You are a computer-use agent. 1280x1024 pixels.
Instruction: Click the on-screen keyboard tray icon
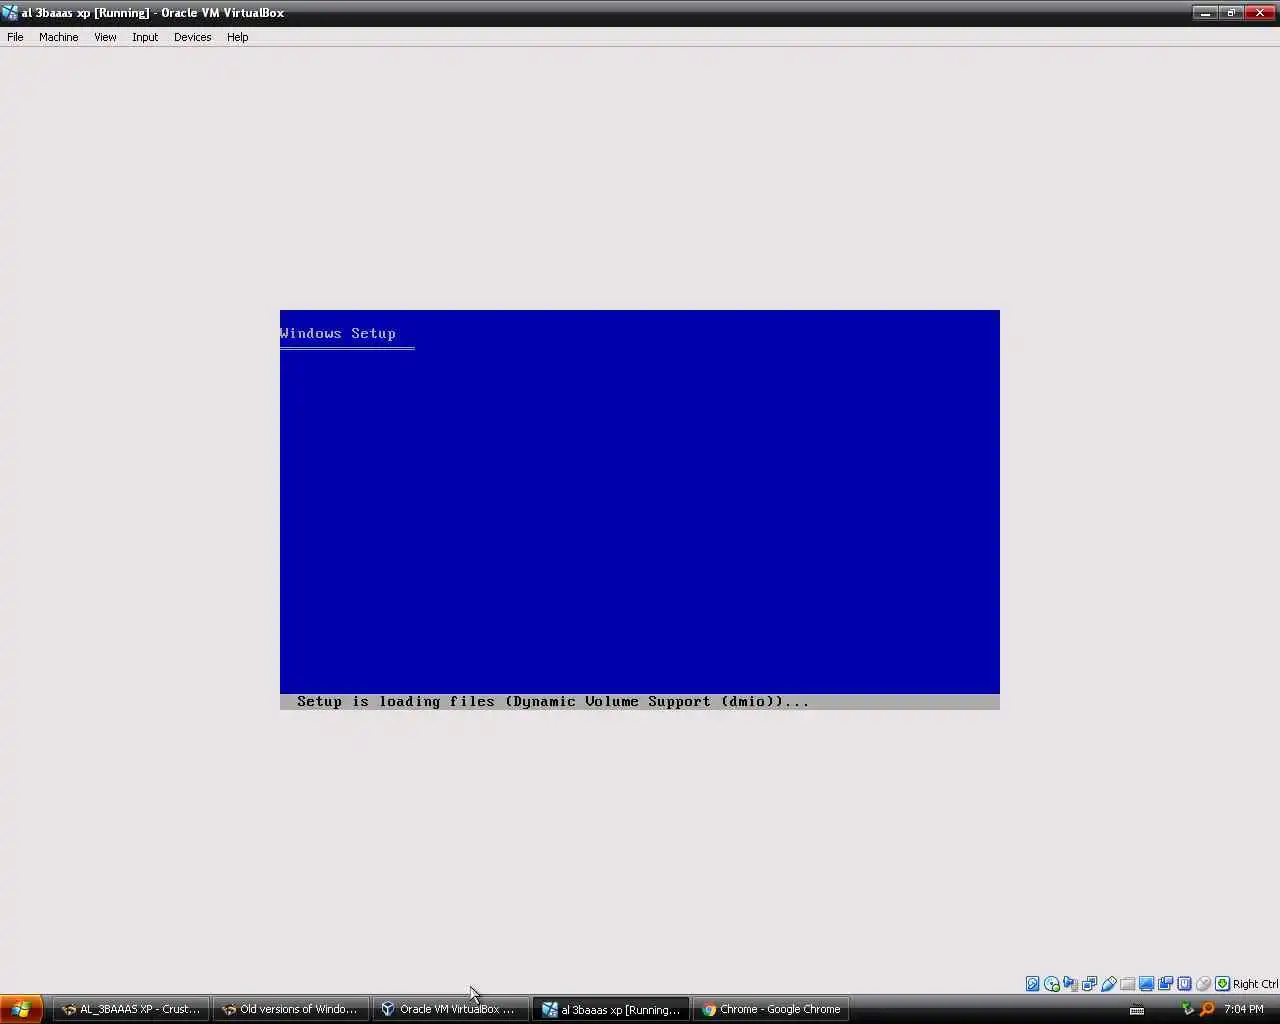pos(1137,1010)
